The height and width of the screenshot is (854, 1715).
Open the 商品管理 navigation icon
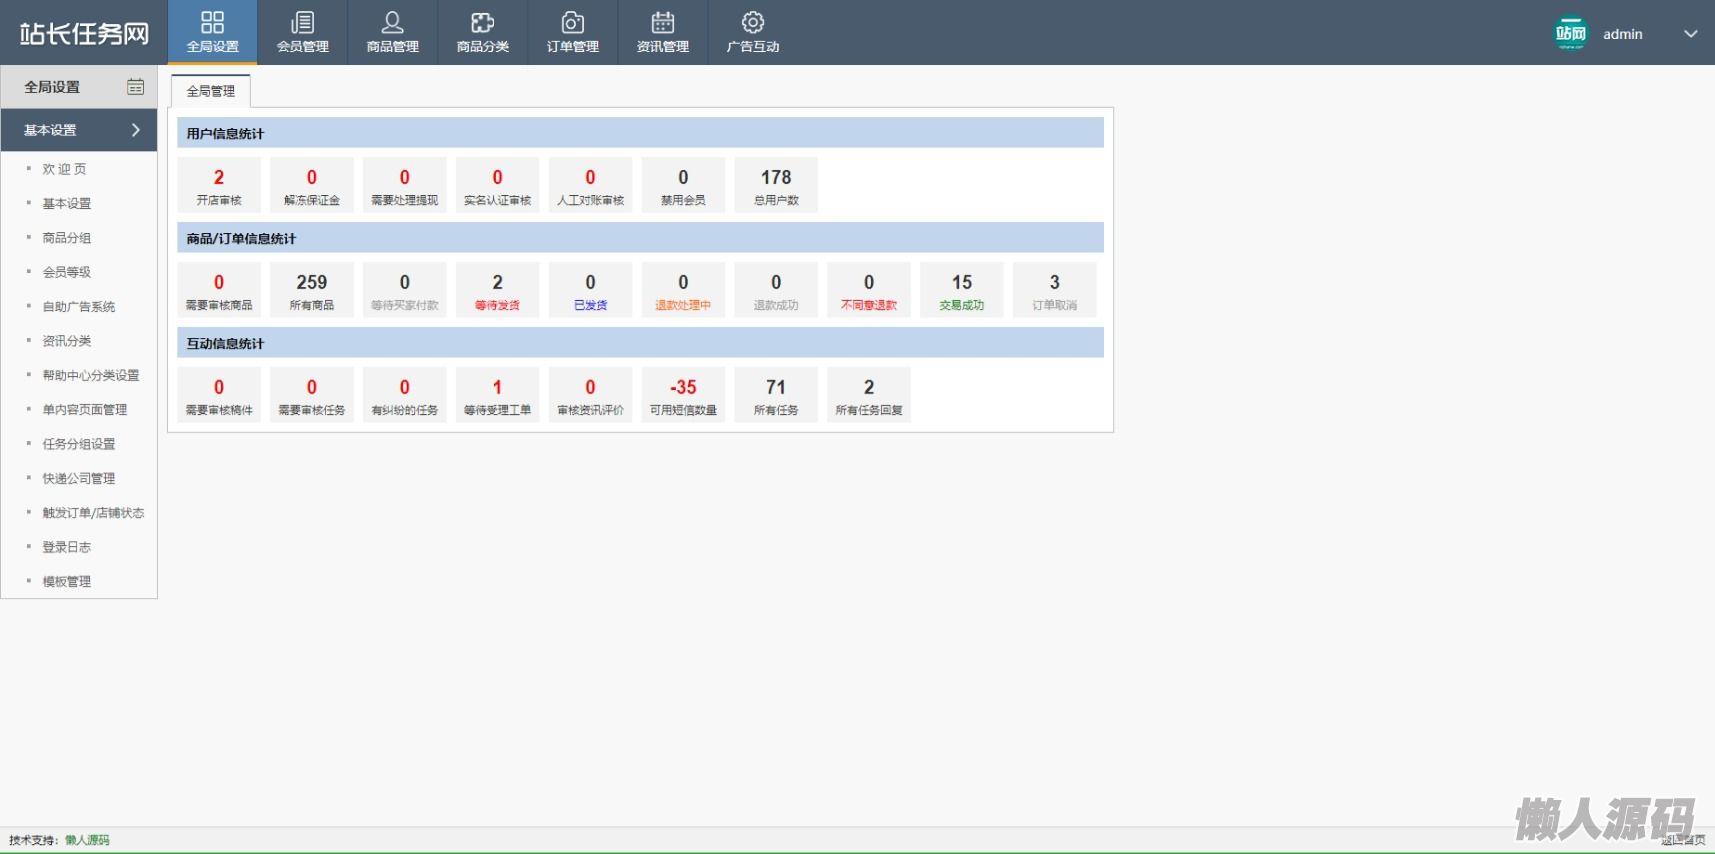pyautogui.click(x=392, y=32)
